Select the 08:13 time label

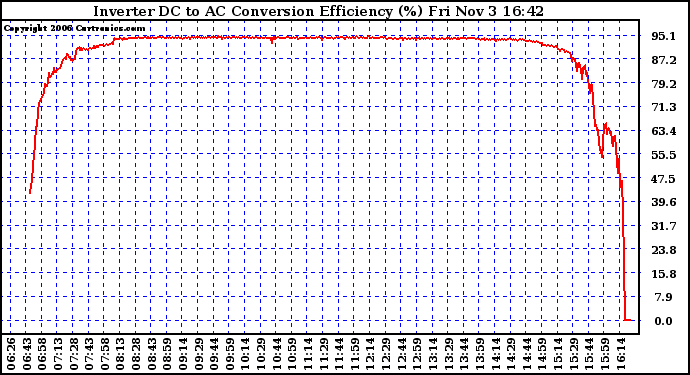click(120, 354)
